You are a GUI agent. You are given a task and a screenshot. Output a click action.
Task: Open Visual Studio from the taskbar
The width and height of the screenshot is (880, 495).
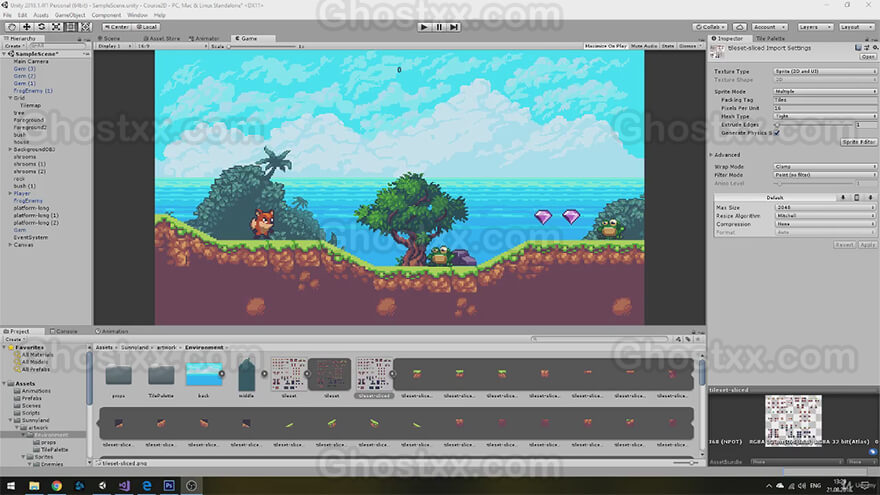tap(124, 485)
